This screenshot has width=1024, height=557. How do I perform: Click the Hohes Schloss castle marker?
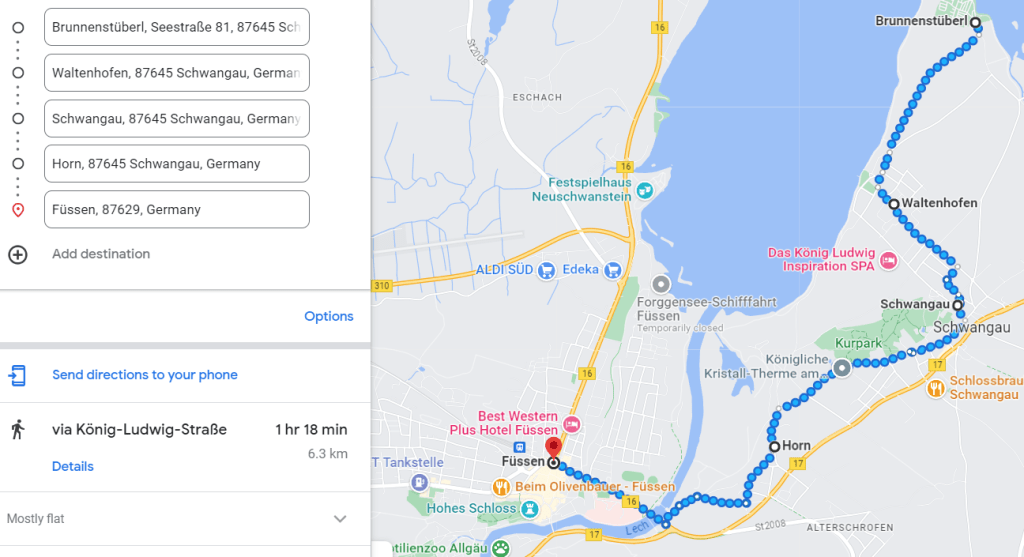[x=530, y=509]
